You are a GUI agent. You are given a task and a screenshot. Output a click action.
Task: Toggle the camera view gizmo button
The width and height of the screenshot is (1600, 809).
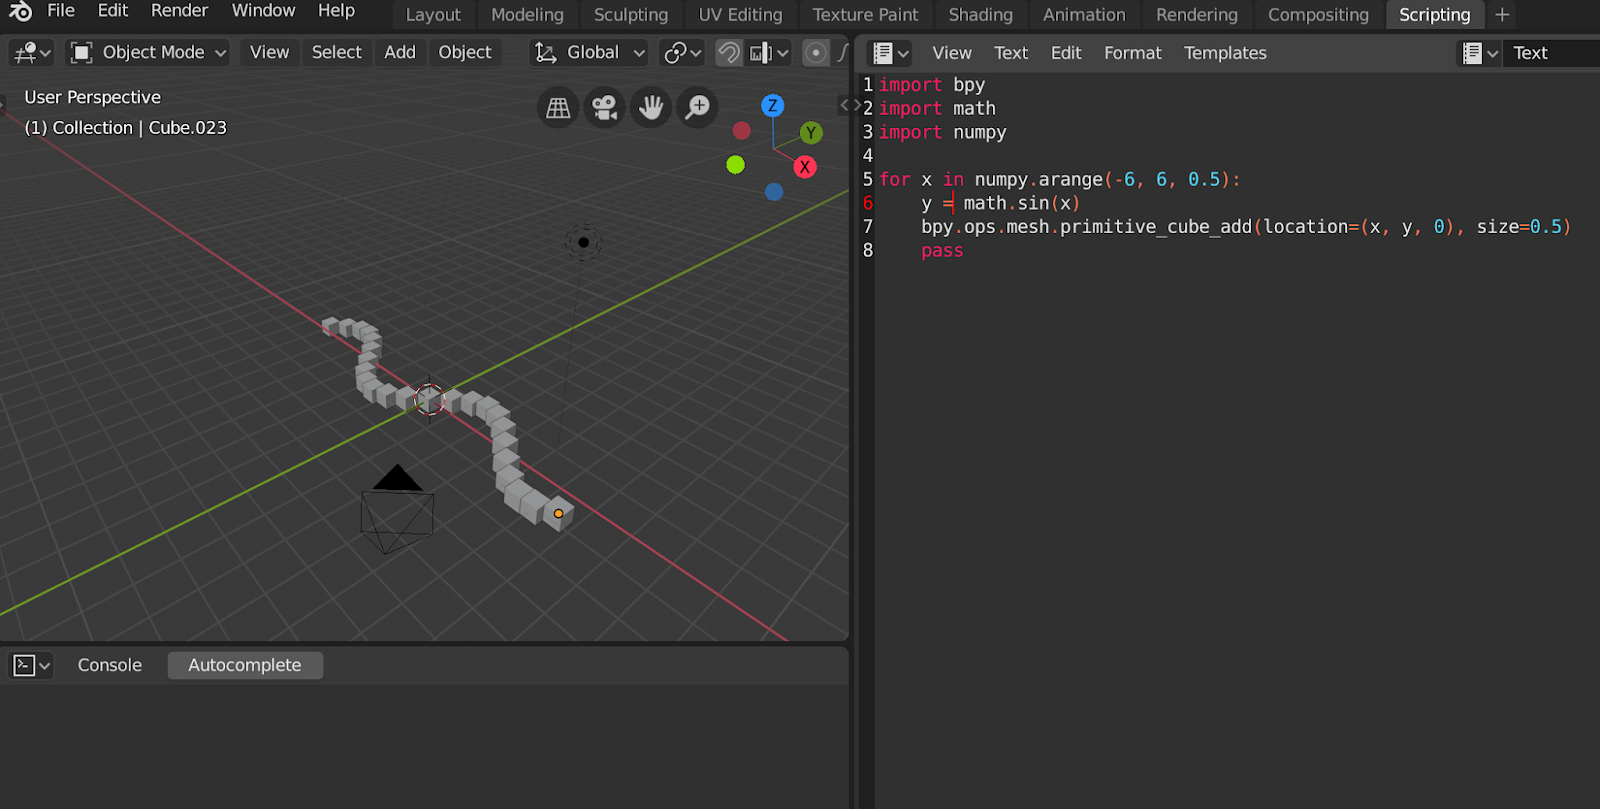click(604, 107)
